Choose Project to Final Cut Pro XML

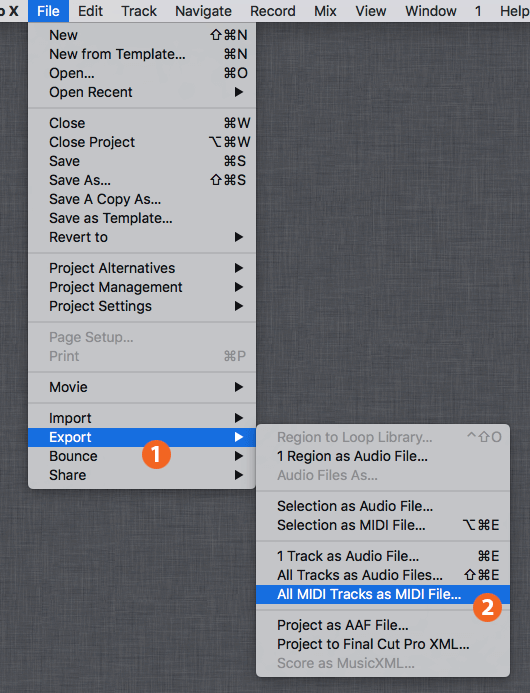383,644
